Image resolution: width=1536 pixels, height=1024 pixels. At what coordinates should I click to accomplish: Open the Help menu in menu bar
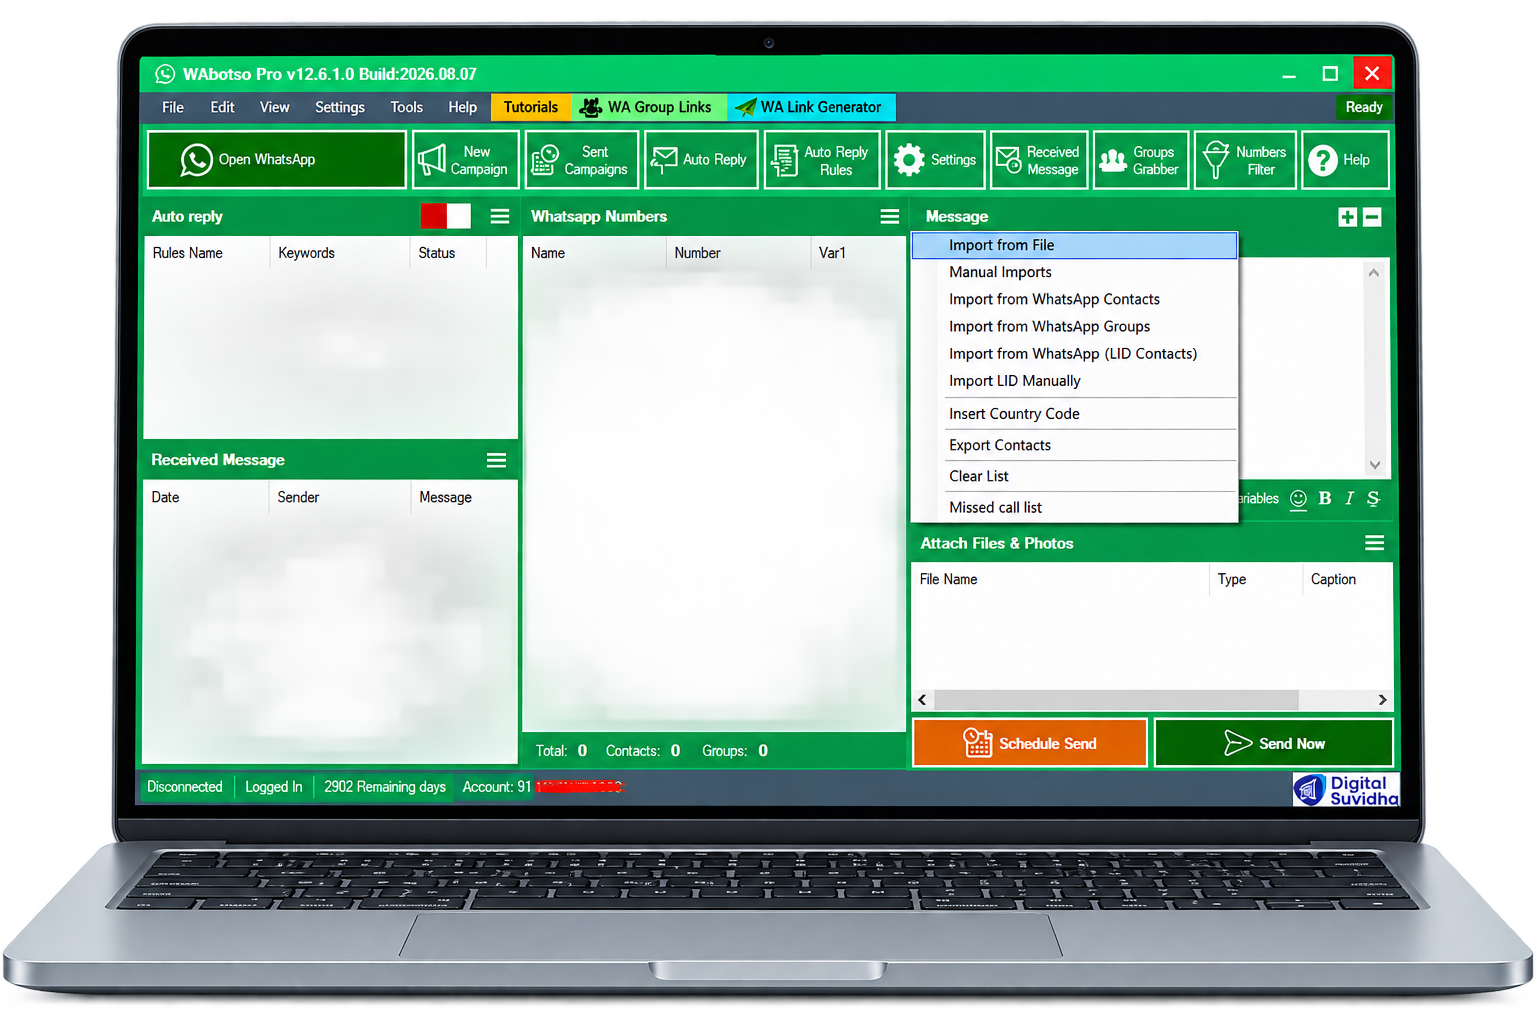point(462,107)
